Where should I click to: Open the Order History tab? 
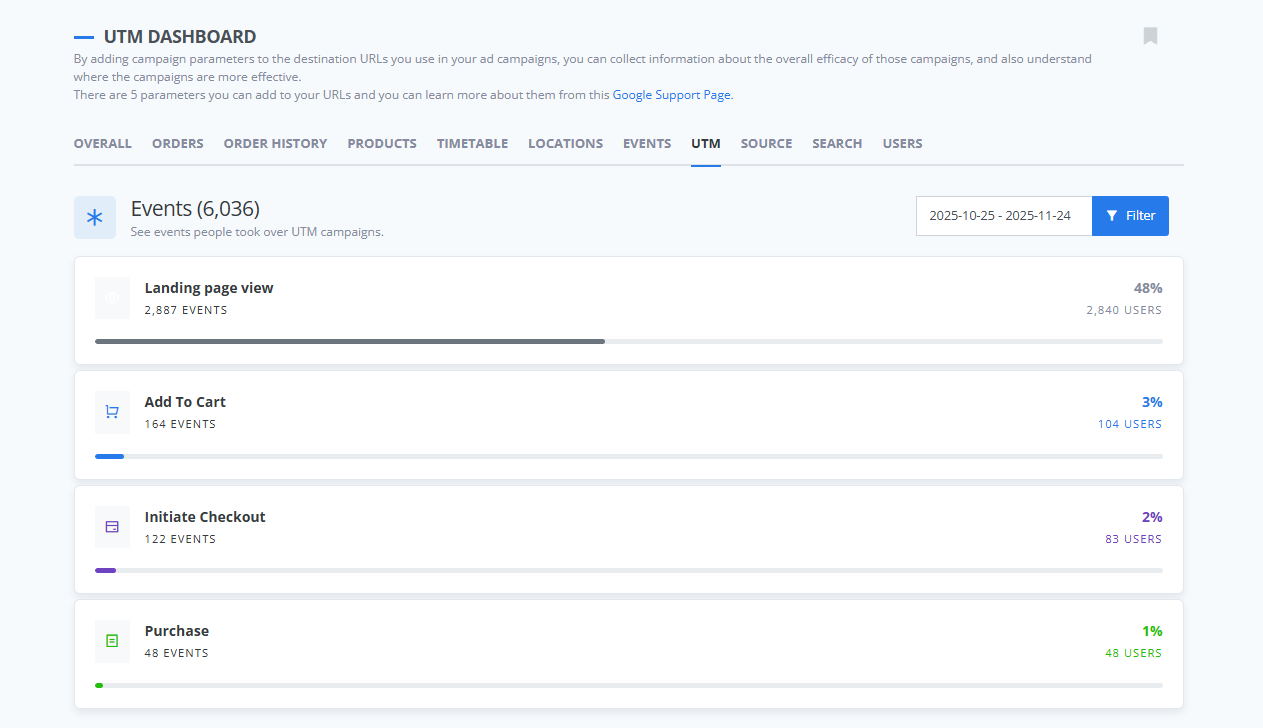coord(275,144)
